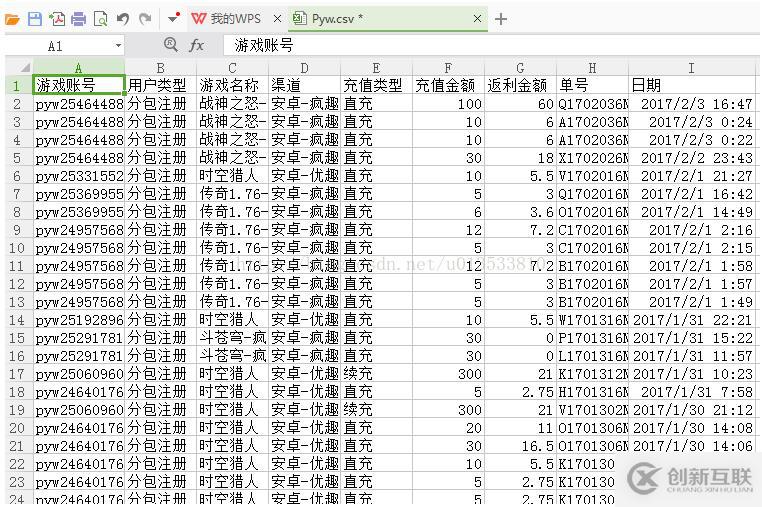Open a file with the folder icon
Image resolution: width=762 pixels, height=507 pixels.
coord(12,19)
